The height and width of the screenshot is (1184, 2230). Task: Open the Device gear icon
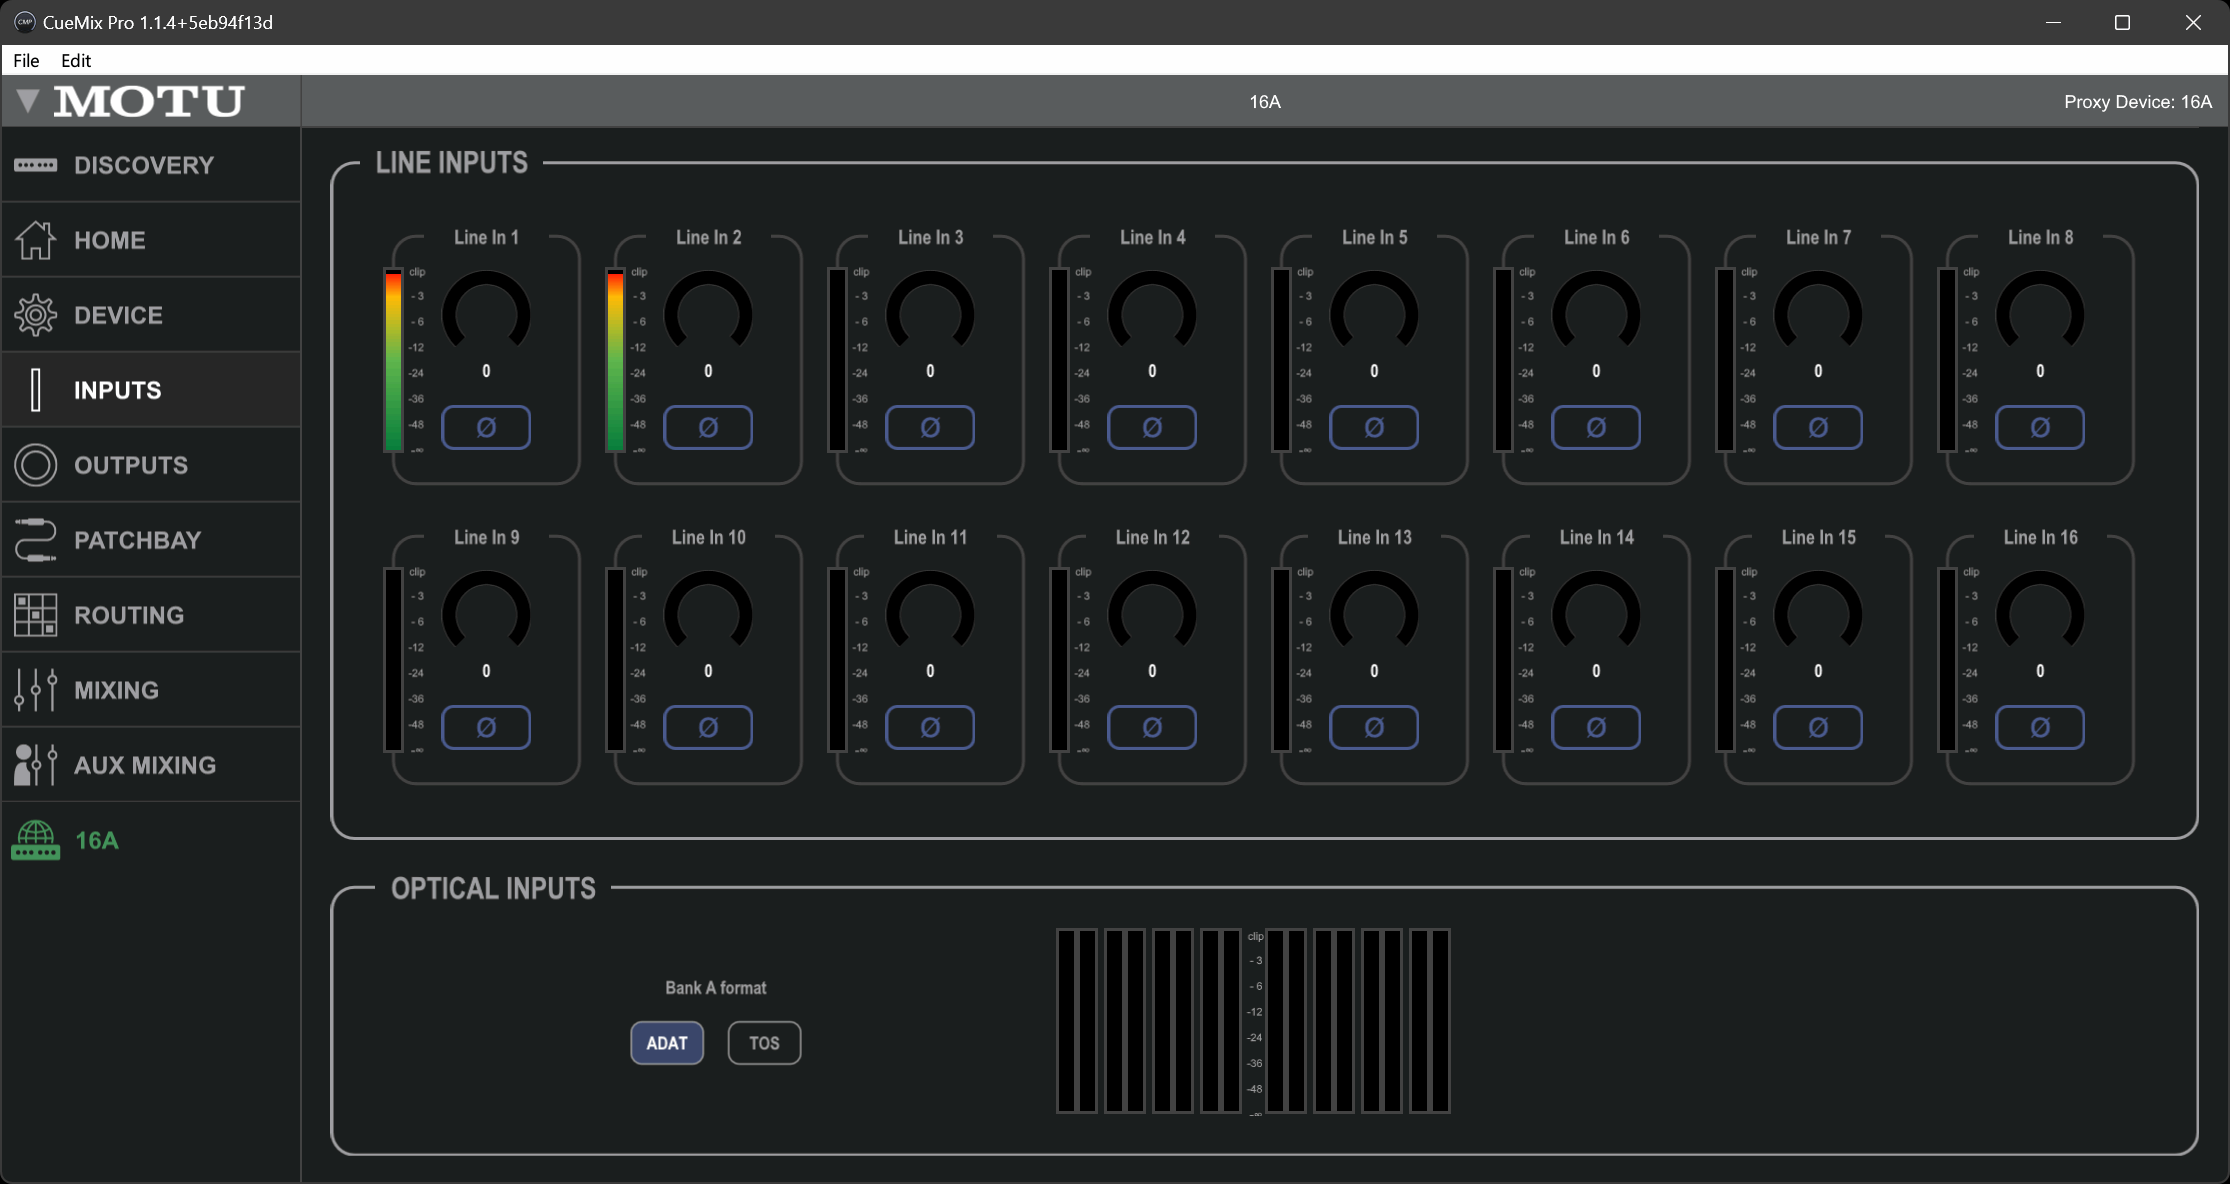pos(36,315)
